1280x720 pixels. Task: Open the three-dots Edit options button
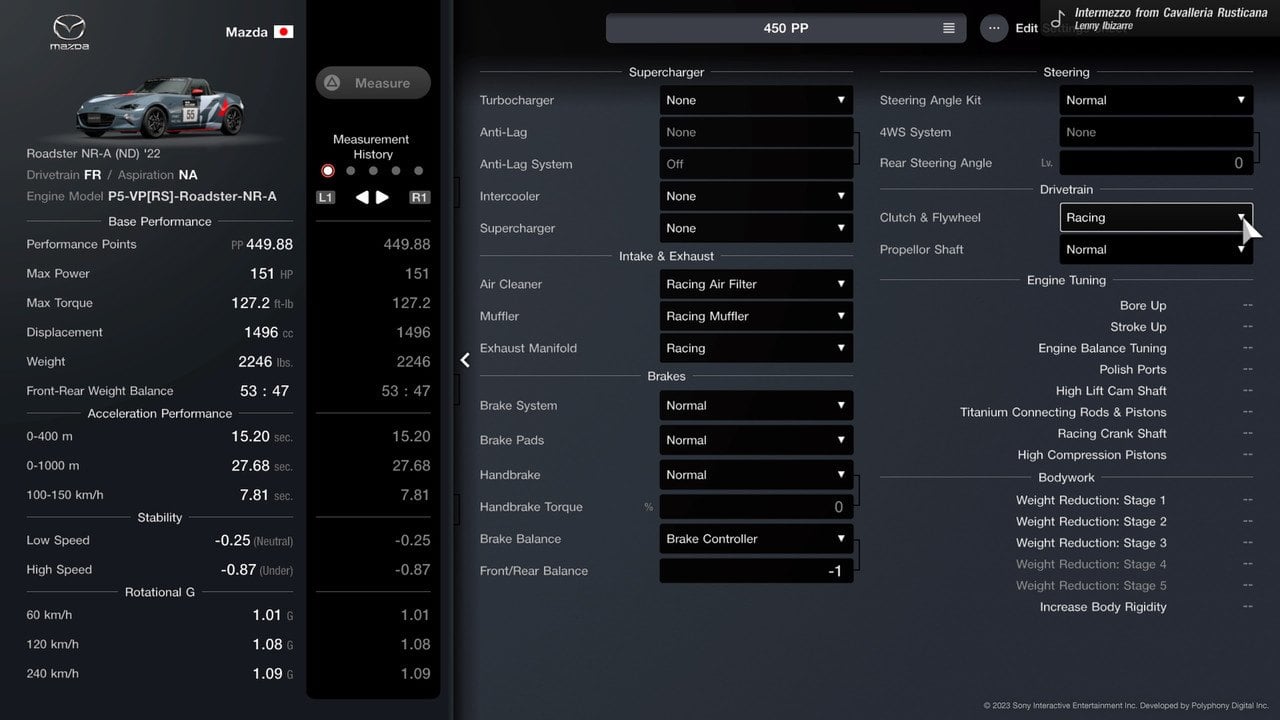coord(994,28)
